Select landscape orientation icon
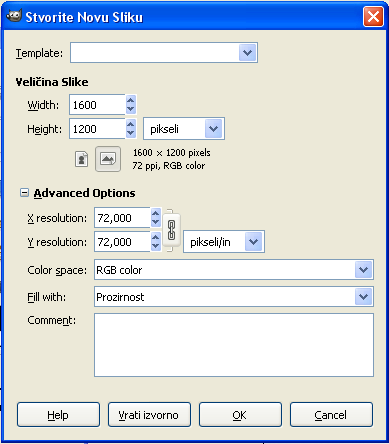This screenshot has height=444, width=389. tap(108, 159)
